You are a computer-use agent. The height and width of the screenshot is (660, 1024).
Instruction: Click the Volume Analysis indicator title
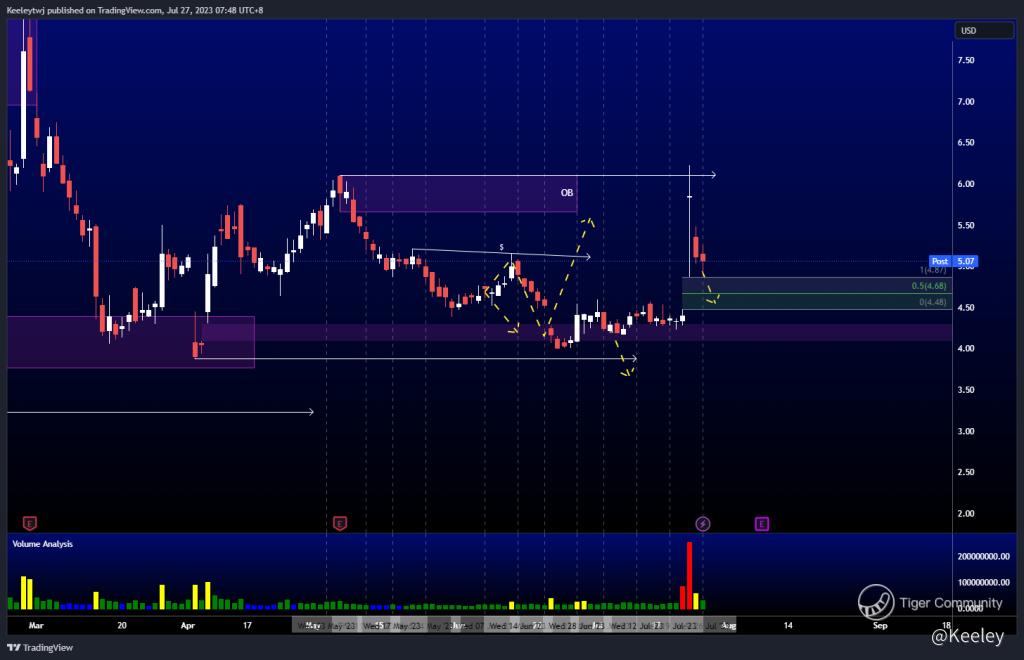pyautogui.click(x=42, y=544)
